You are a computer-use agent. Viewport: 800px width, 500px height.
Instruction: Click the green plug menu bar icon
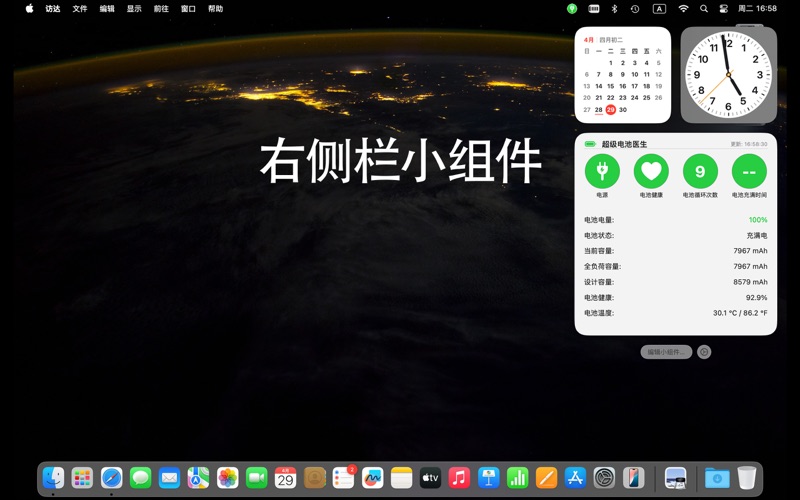572,9
